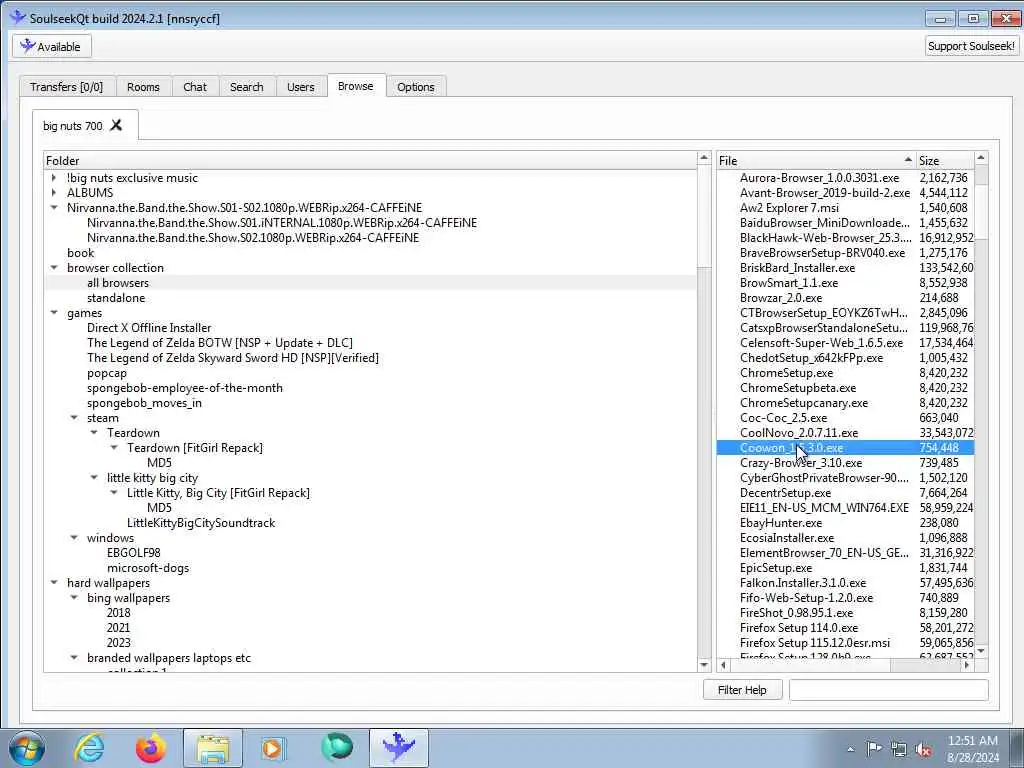Select the Browse tab
This screenshot has height=768, width=1024.
pyautogui.click(x=355, y=86)
